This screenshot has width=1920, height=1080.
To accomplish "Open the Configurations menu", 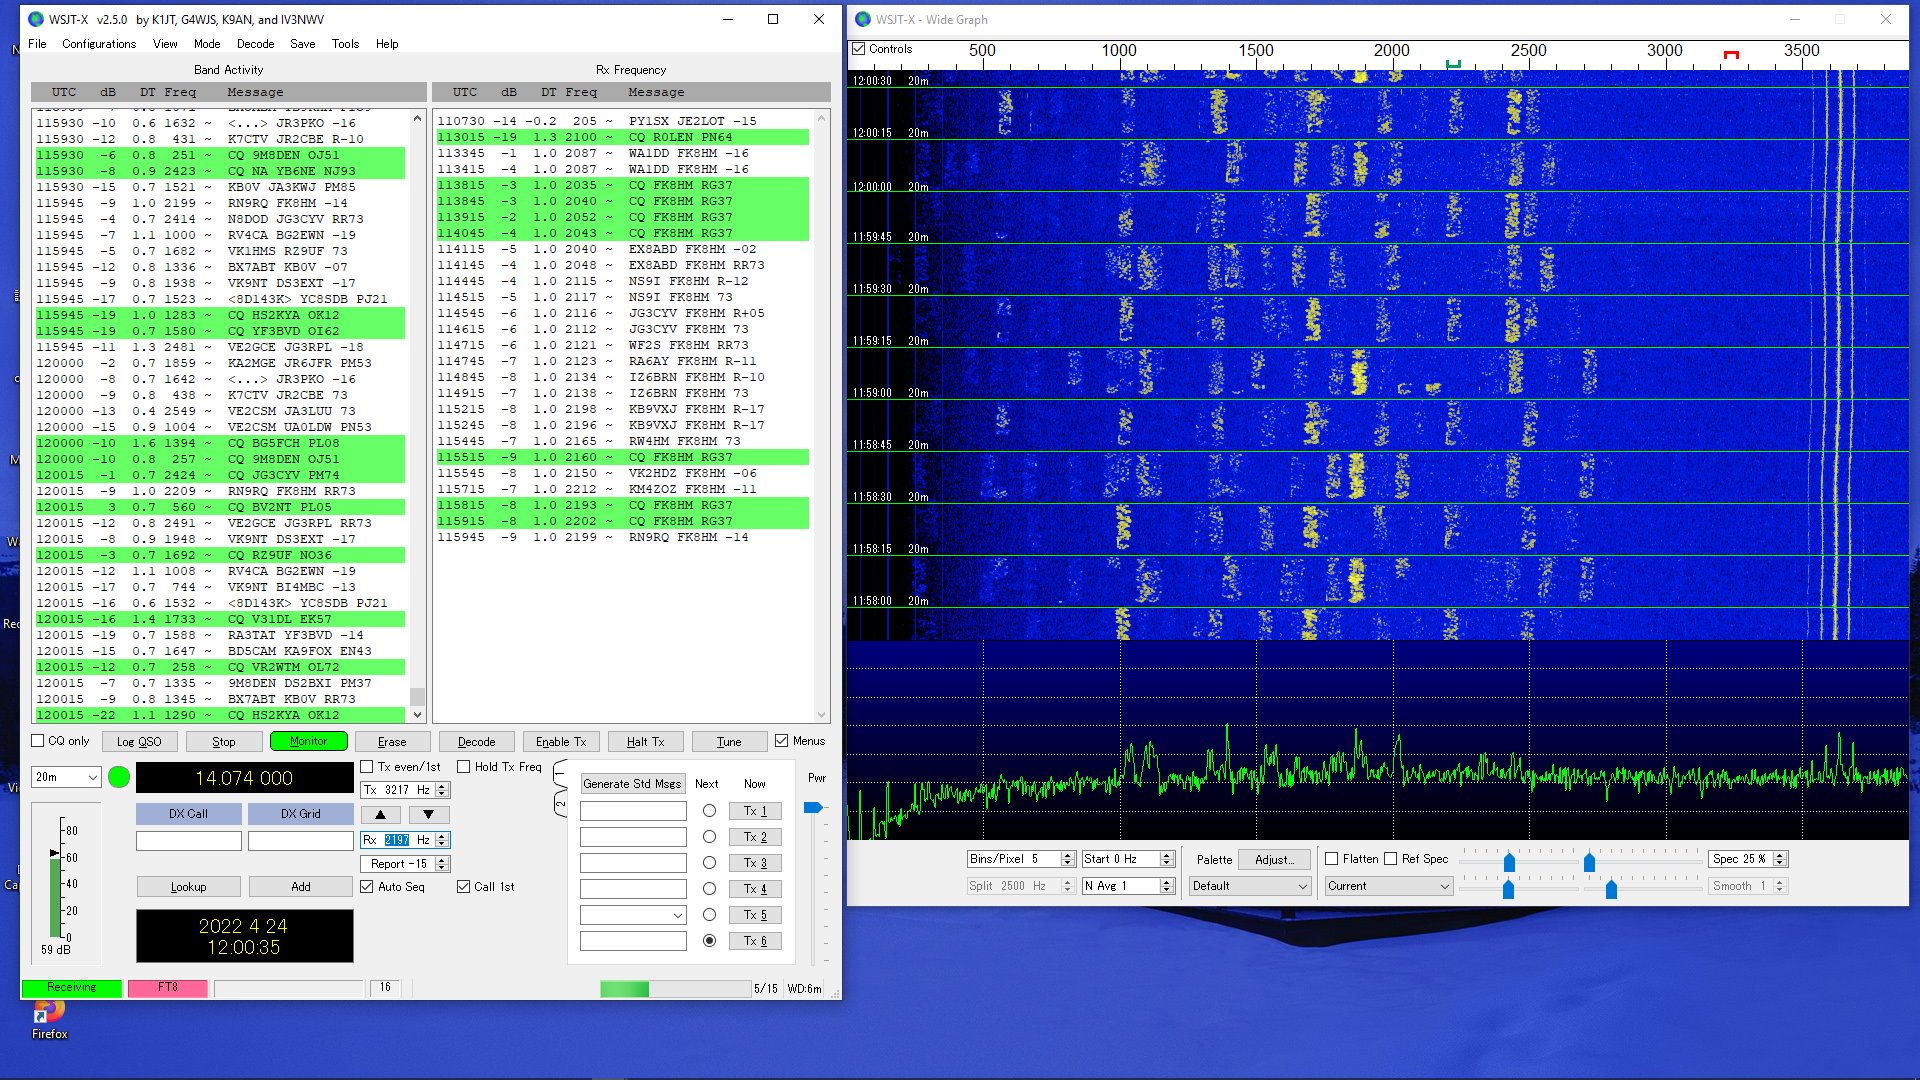I will tap(99, 44).
